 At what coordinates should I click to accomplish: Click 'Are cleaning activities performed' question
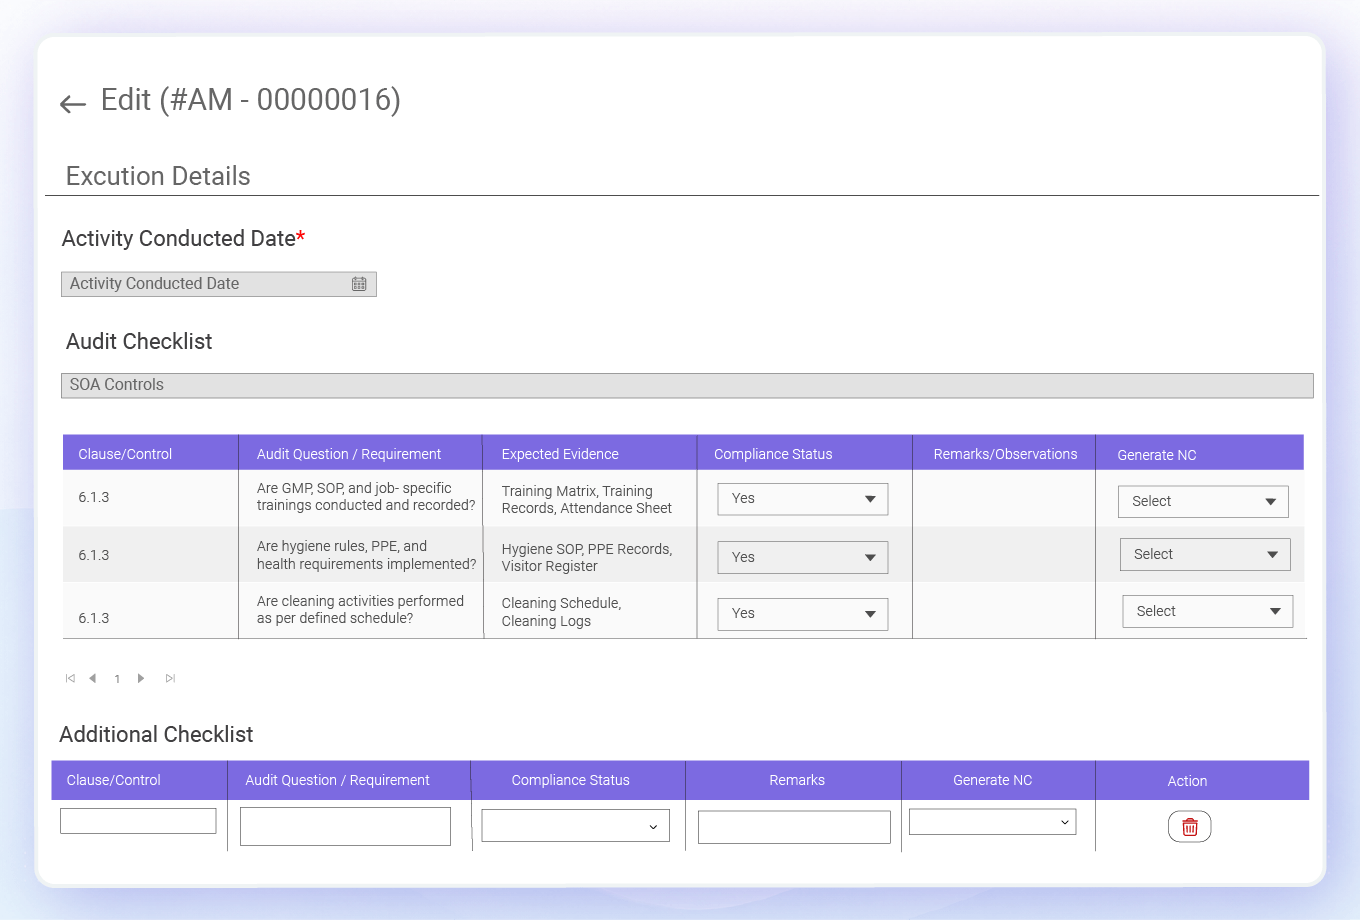360,609
